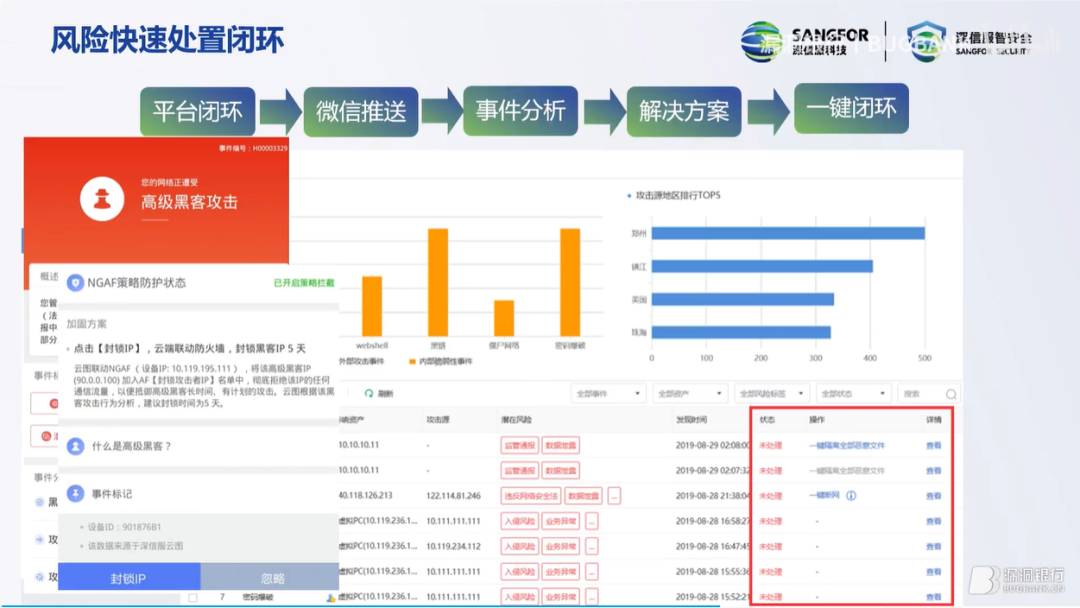This screenshot has height=608, width=1080.
Task: Toggle the 内部脆弱性事件 chart legend entry
Action: pos(441,361)
